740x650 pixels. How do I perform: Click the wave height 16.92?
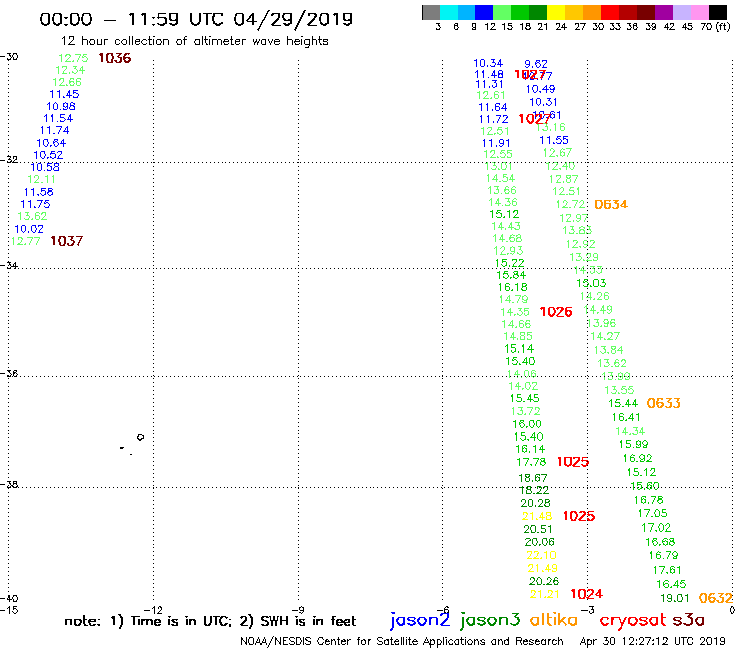(637, 458)
